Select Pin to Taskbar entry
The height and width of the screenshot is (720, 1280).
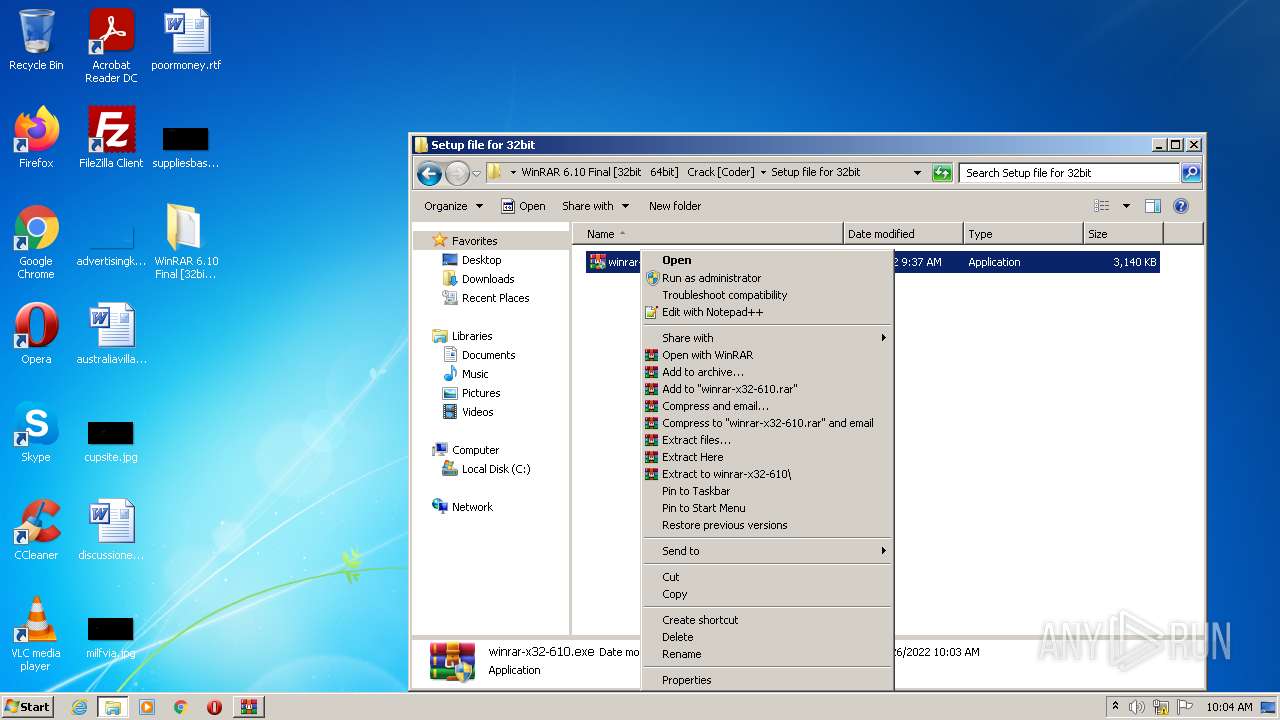coord(767,491)
